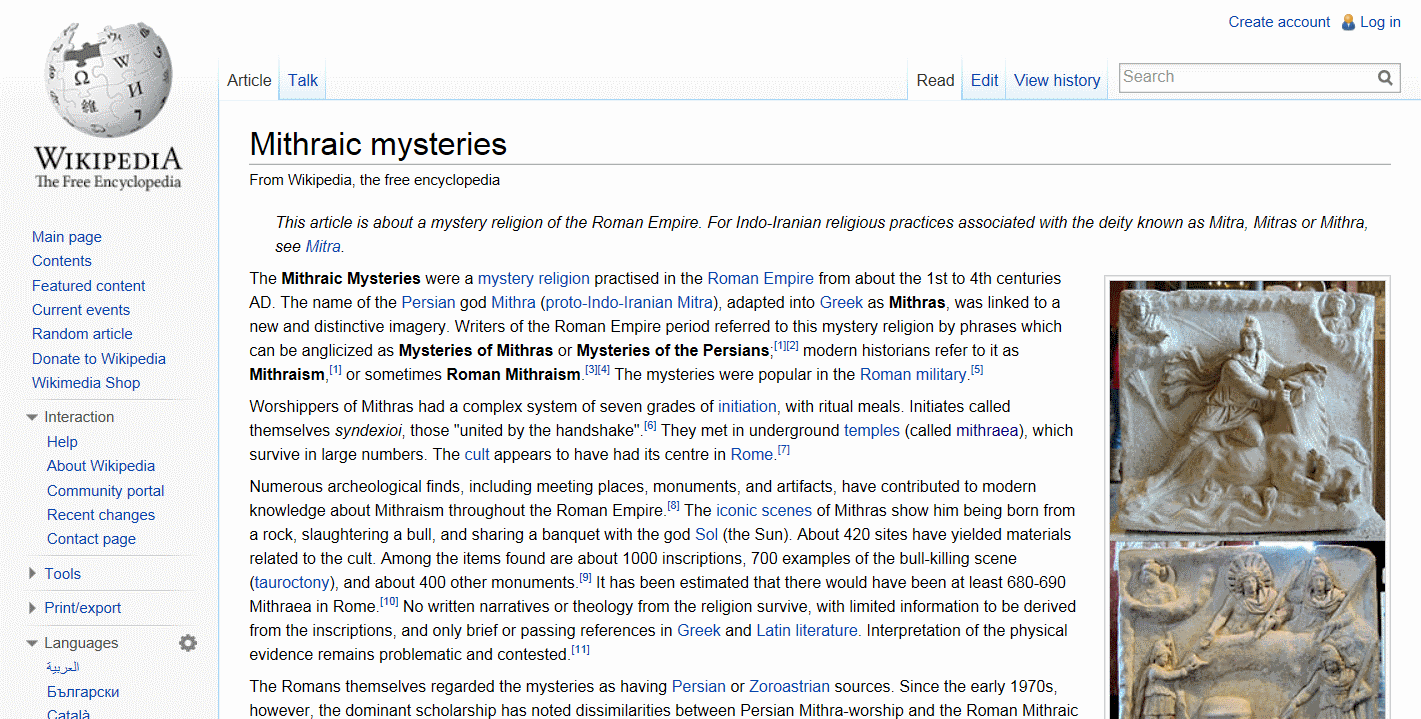The width and height of the screenshot is (1421, 719).
Task: Follow the Persian link near Mithra
Action: point(428,302)
